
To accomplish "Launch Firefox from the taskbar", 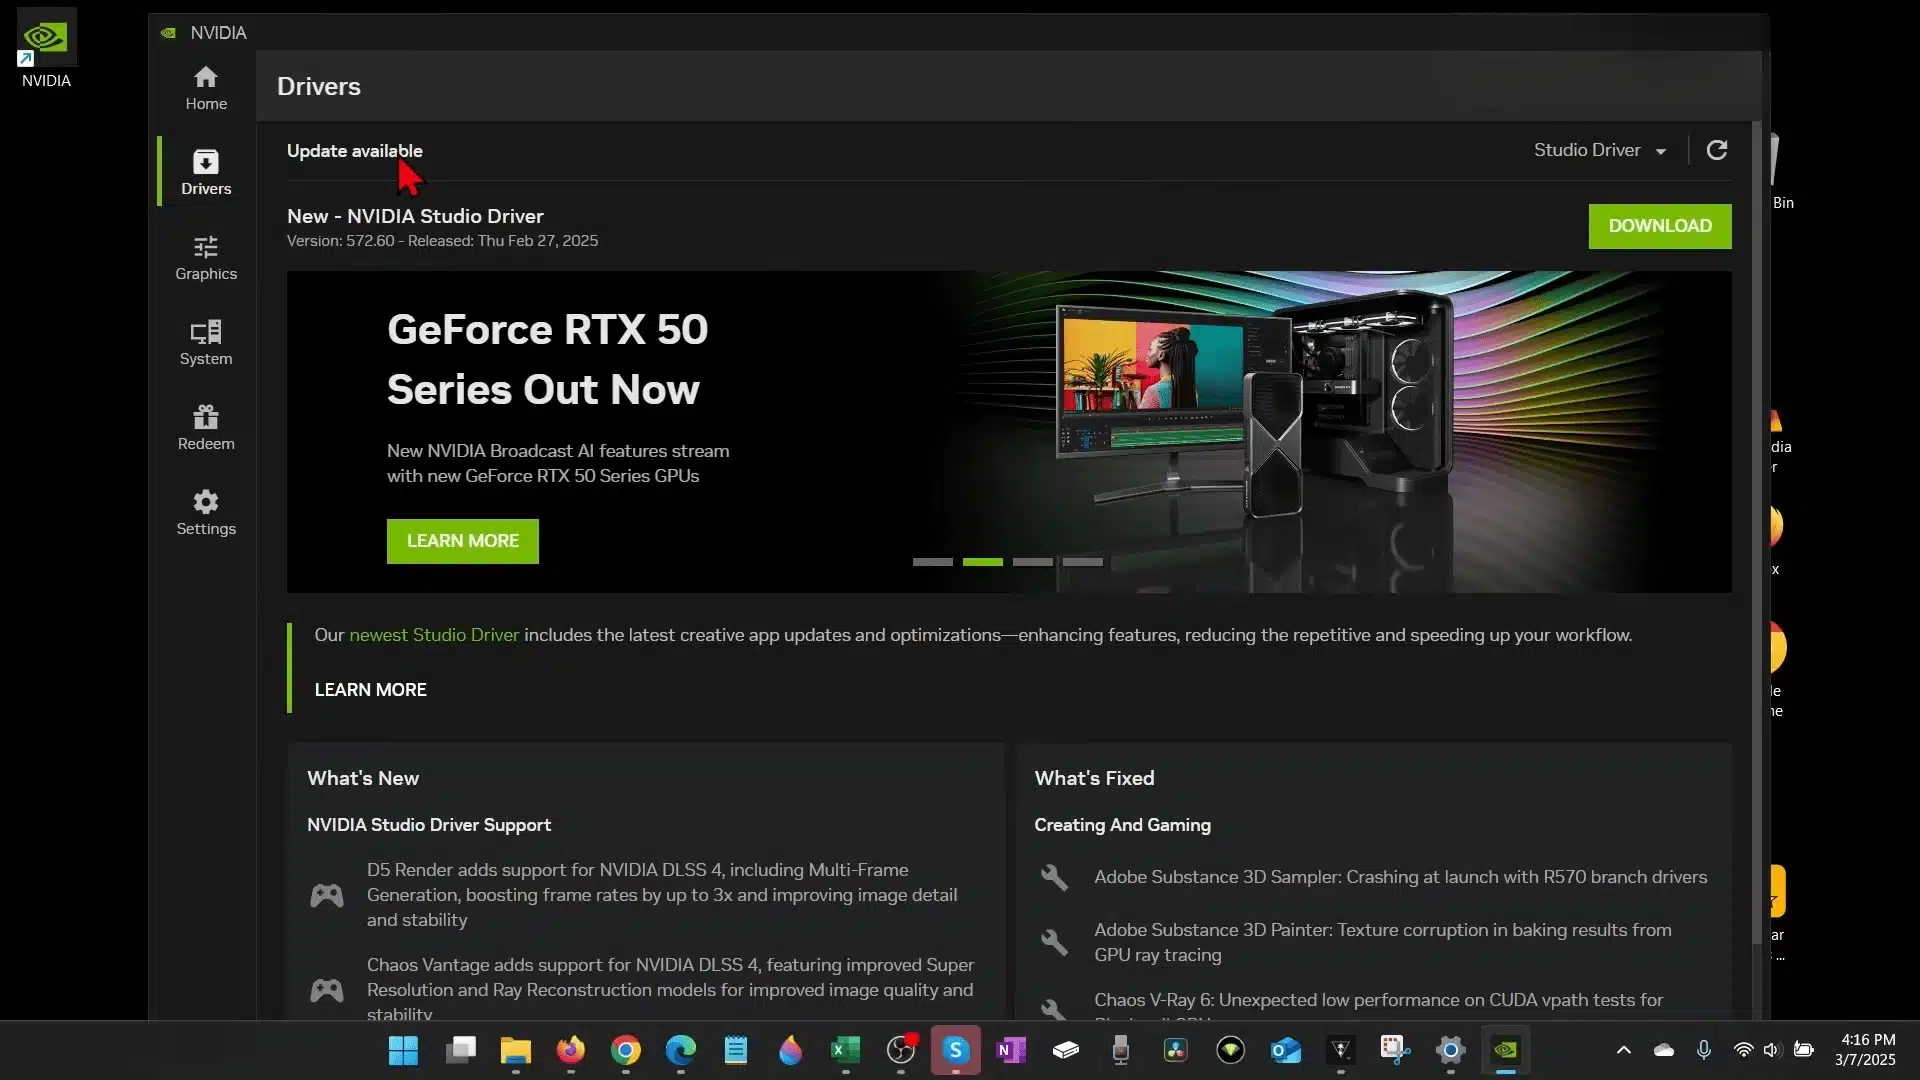I will coord(571,1050).
